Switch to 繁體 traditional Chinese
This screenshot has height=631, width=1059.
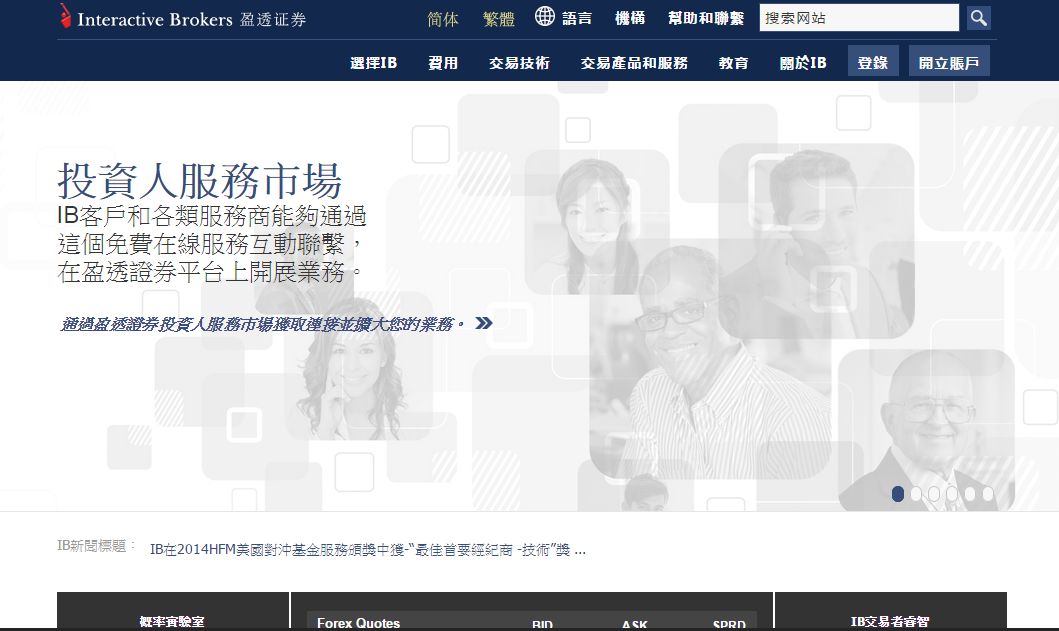coord(498,19)
